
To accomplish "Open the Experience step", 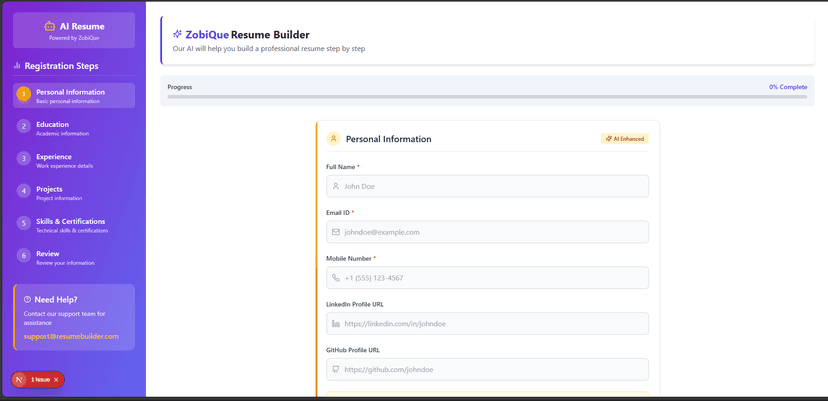I will click(74, 160).
